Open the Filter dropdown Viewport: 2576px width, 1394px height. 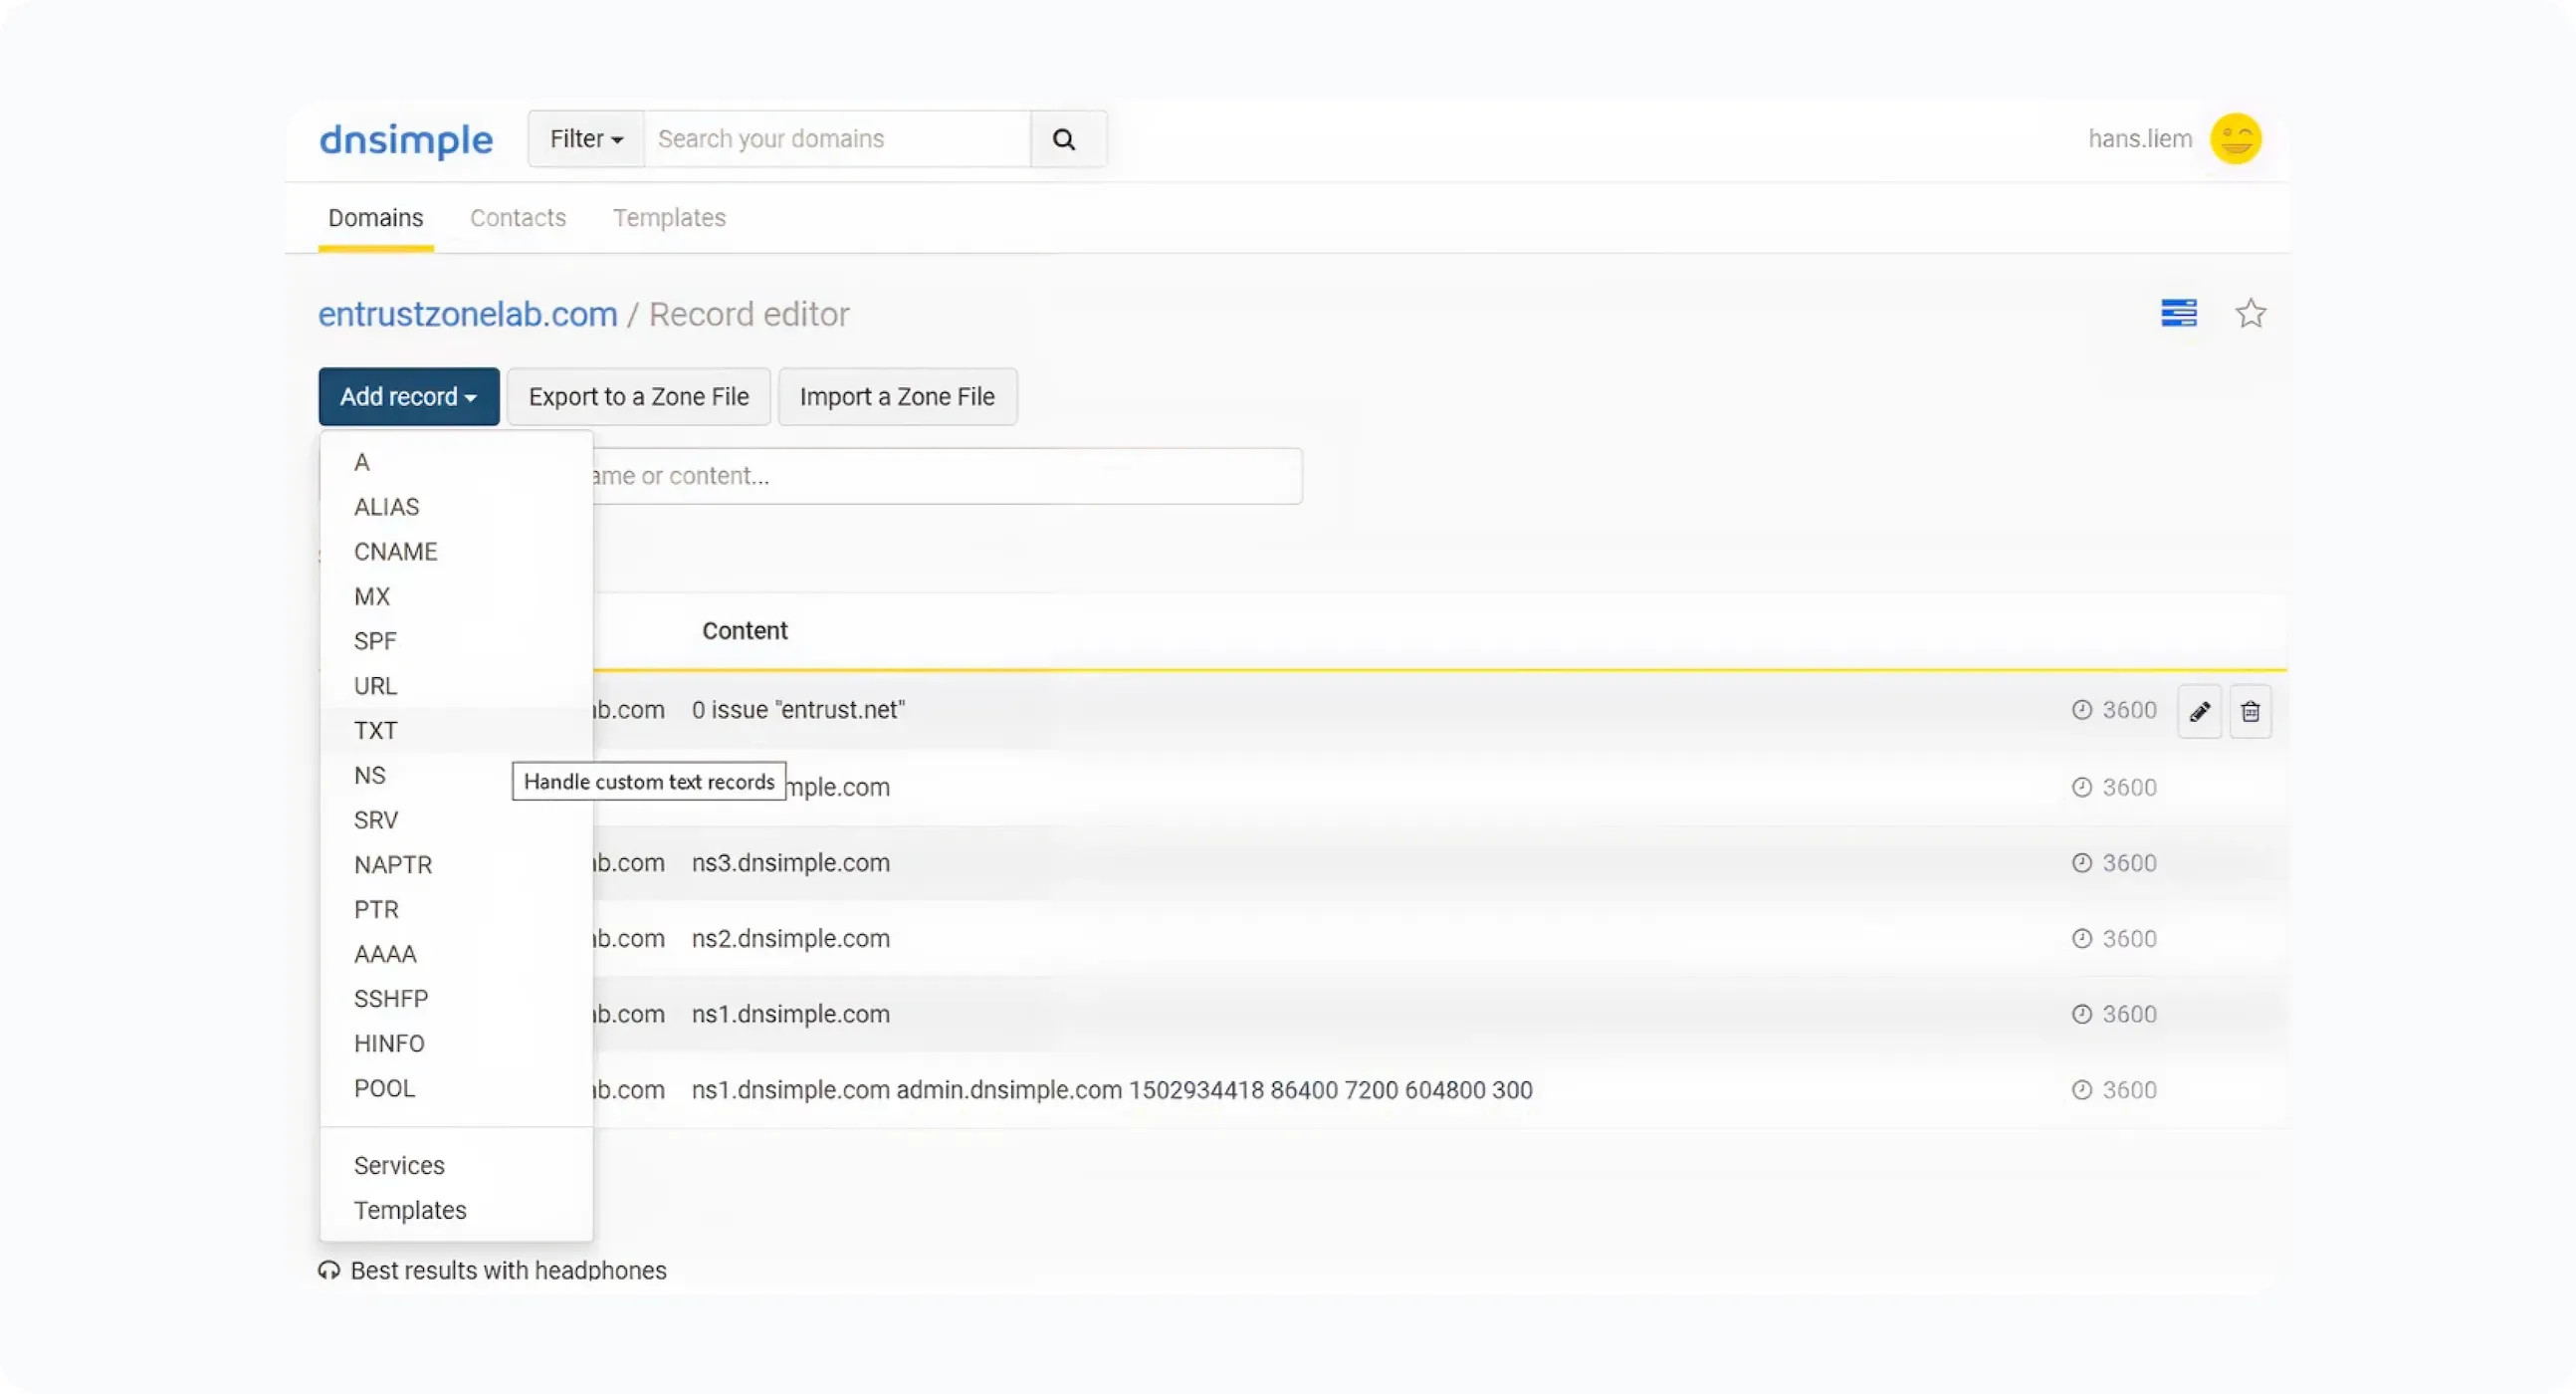coord(586,139)
